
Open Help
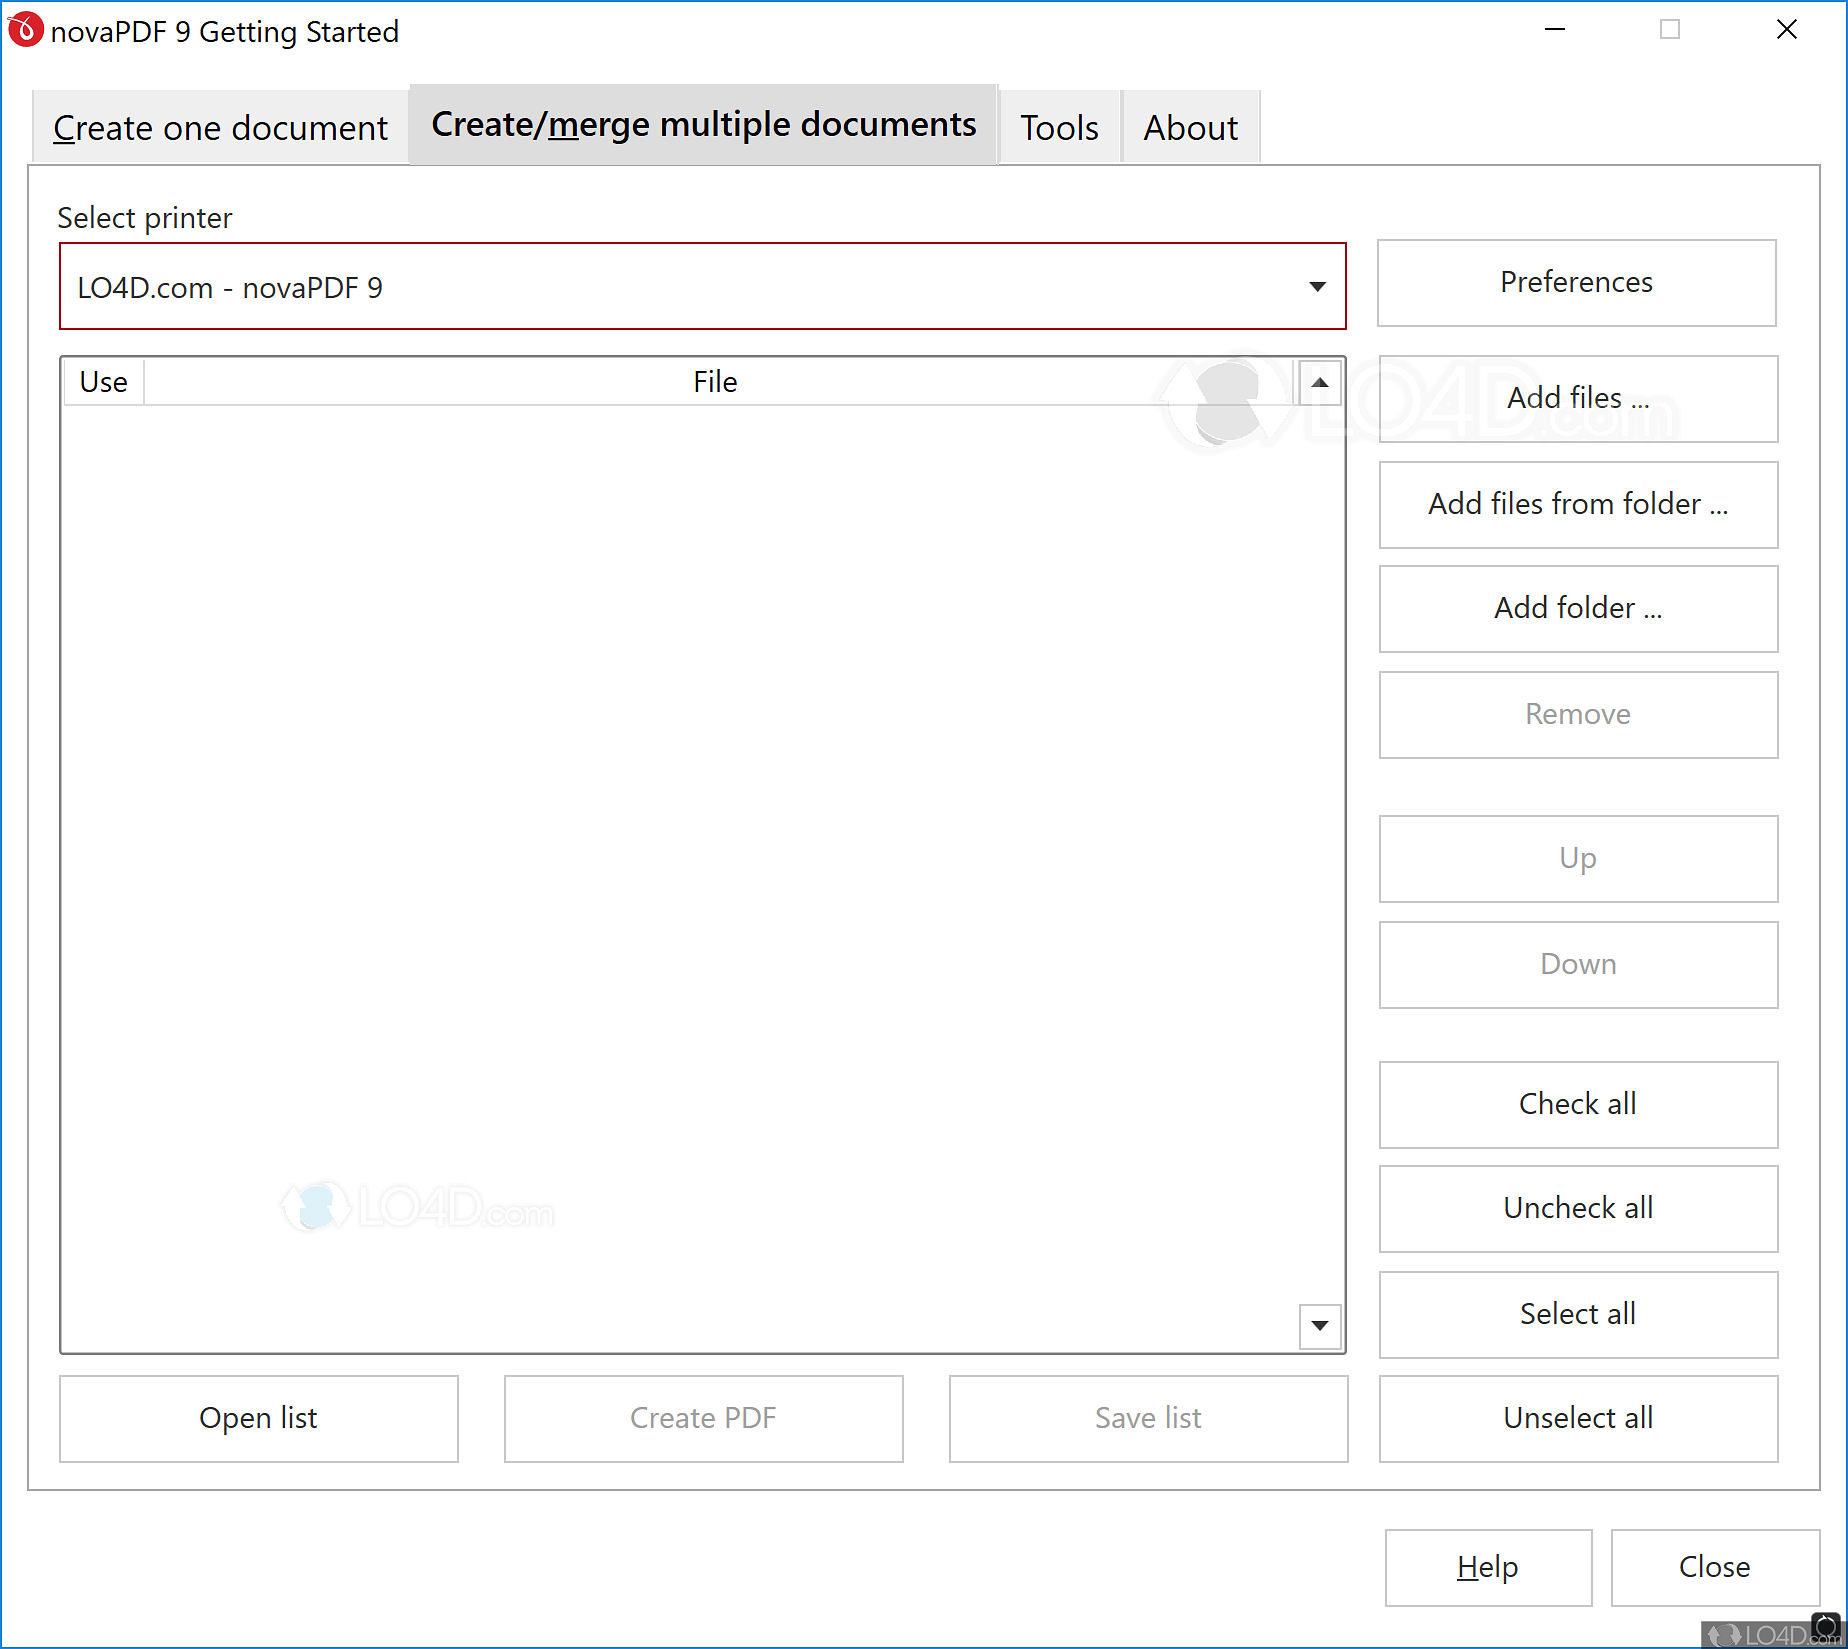click(1489, 1568)
